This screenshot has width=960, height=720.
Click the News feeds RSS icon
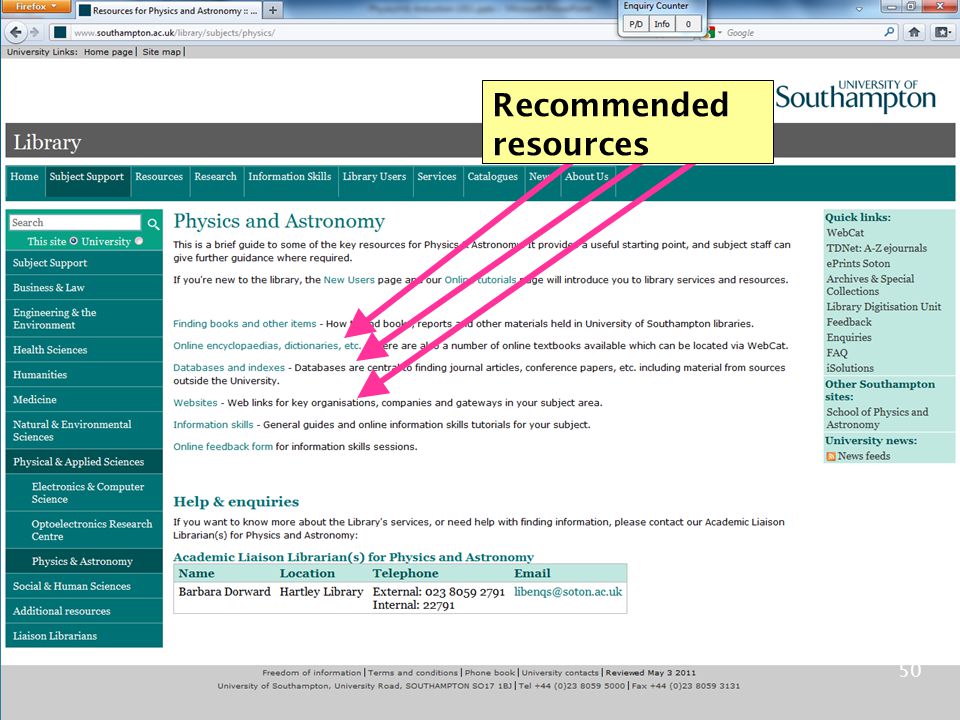[831, 456]
